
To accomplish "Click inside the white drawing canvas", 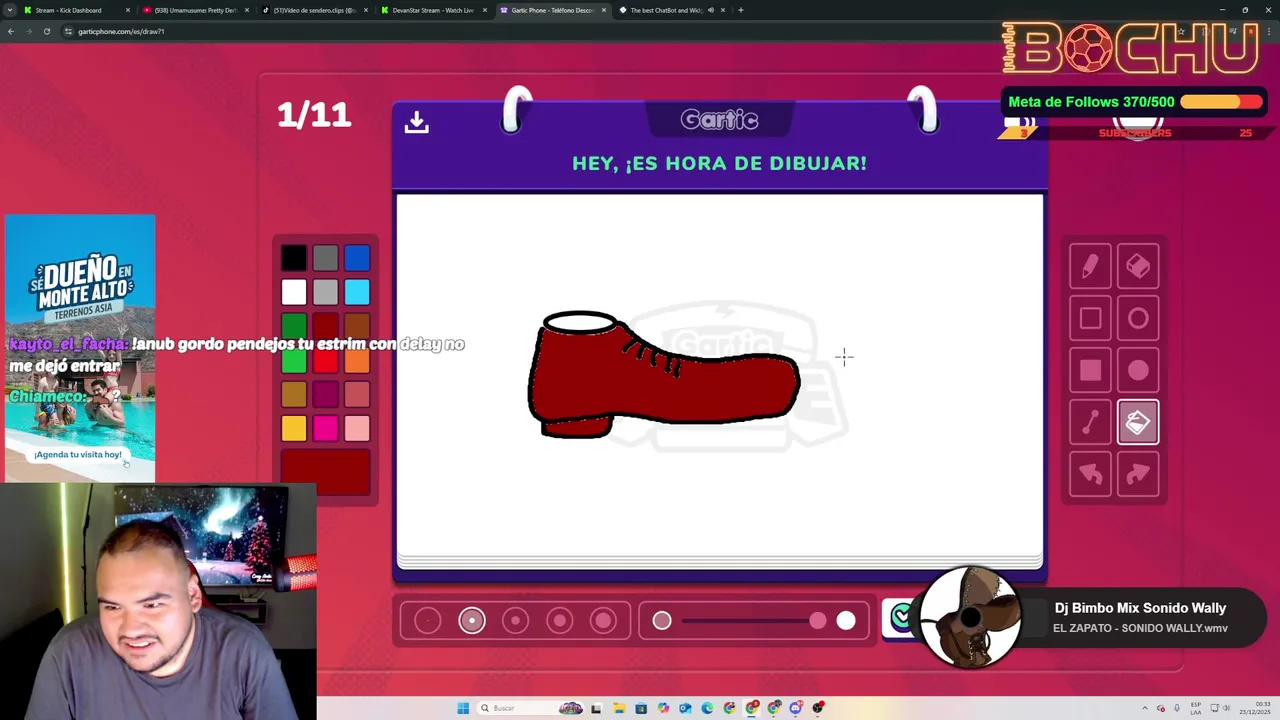I will pos(720,375).
